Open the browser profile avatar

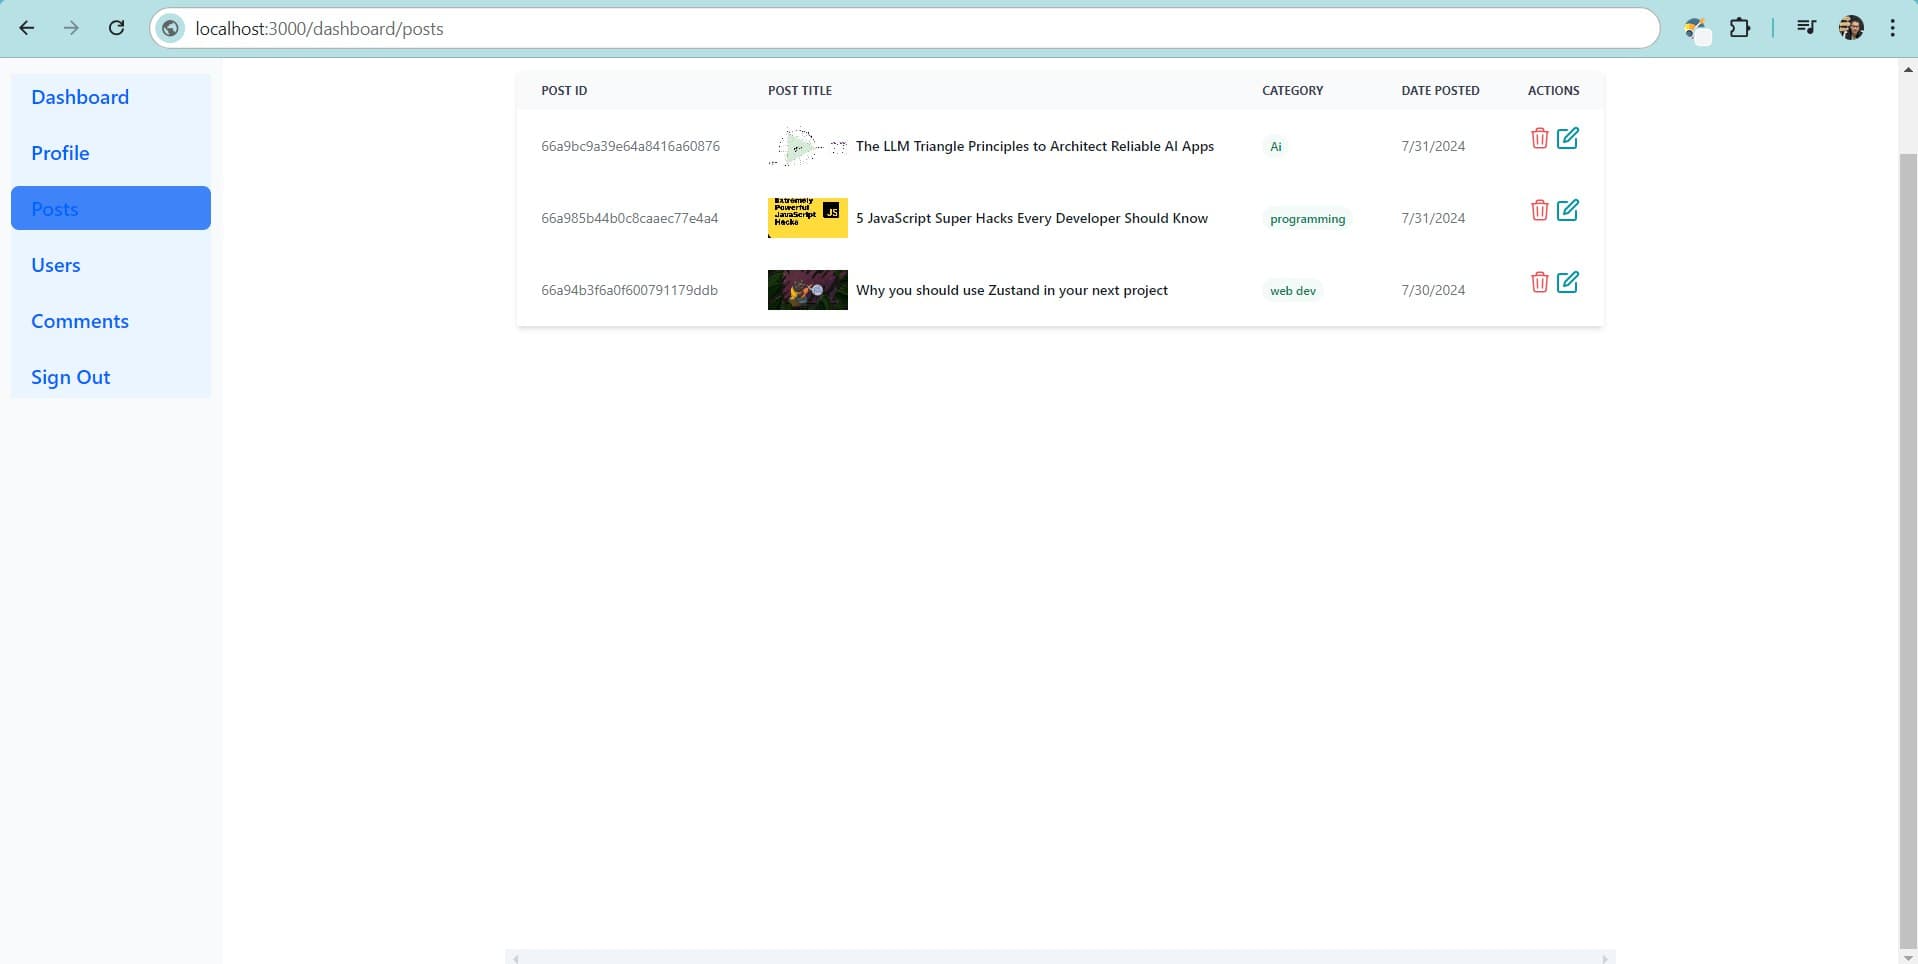pos(1850,28)
